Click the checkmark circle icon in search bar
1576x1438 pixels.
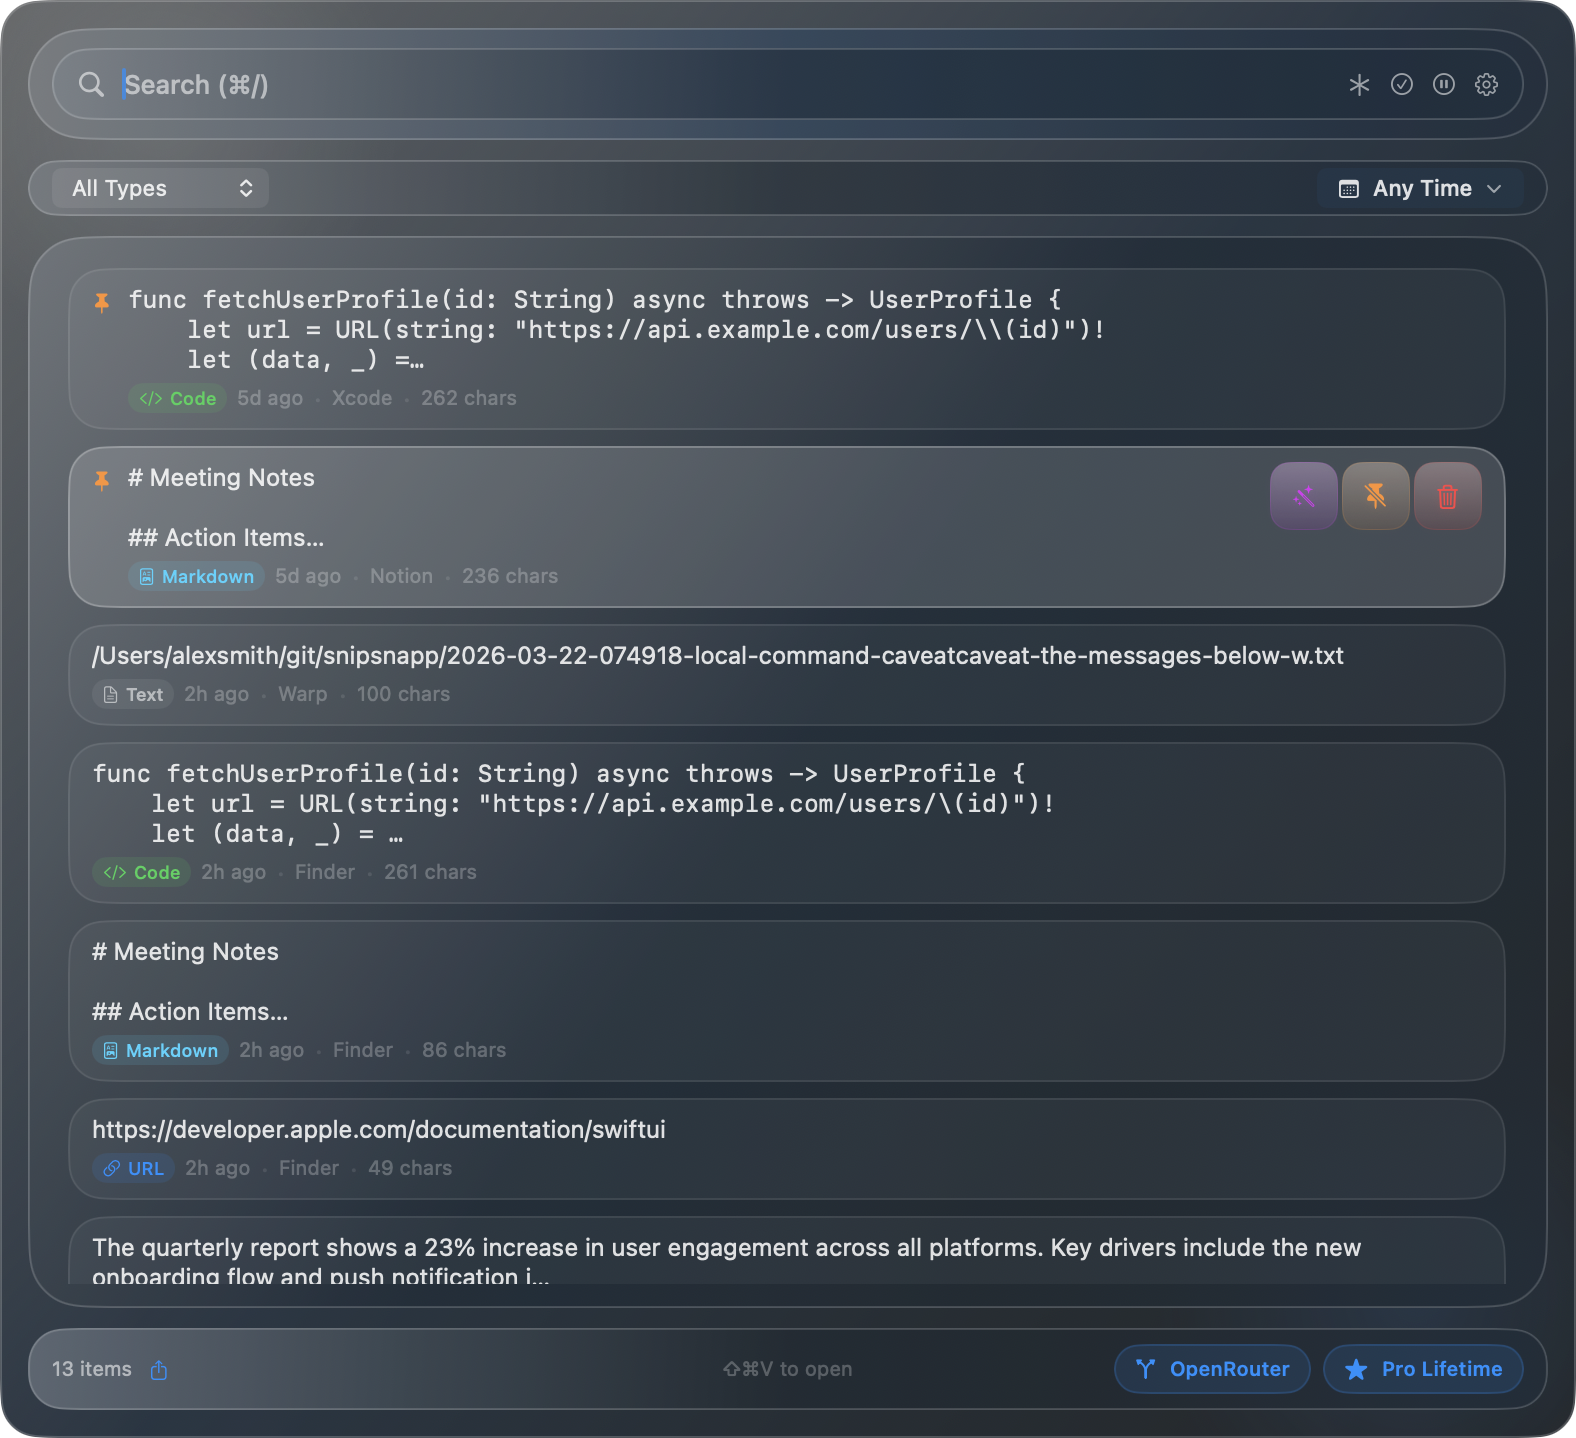click(x=1402, y=84)
